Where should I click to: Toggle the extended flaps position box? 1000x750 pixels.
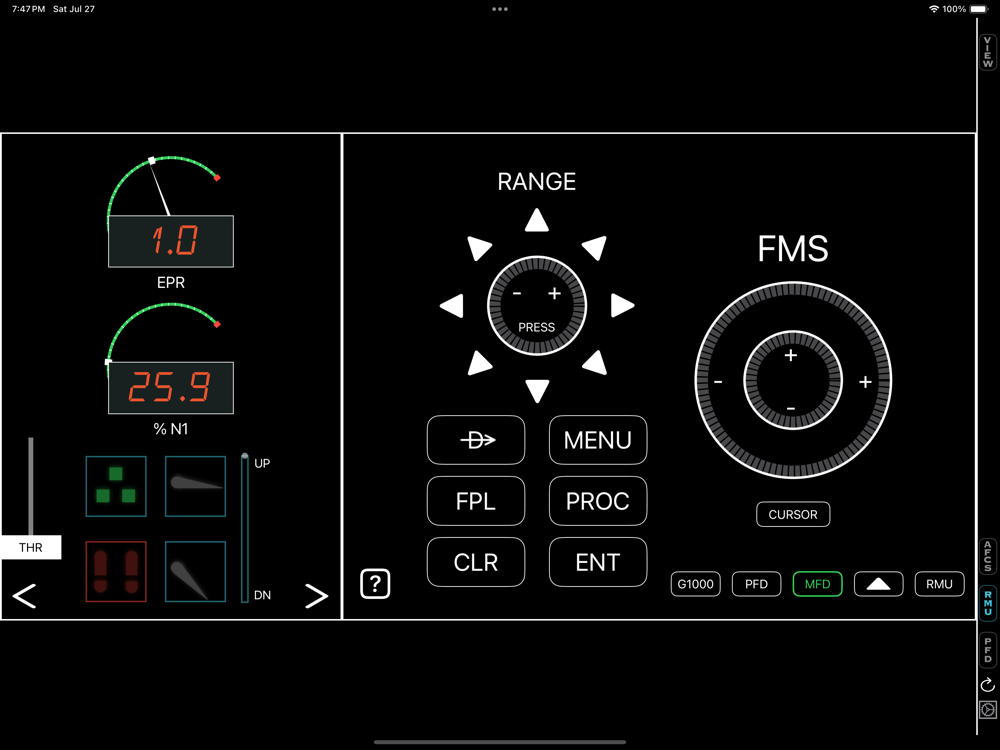pos(195,571)
